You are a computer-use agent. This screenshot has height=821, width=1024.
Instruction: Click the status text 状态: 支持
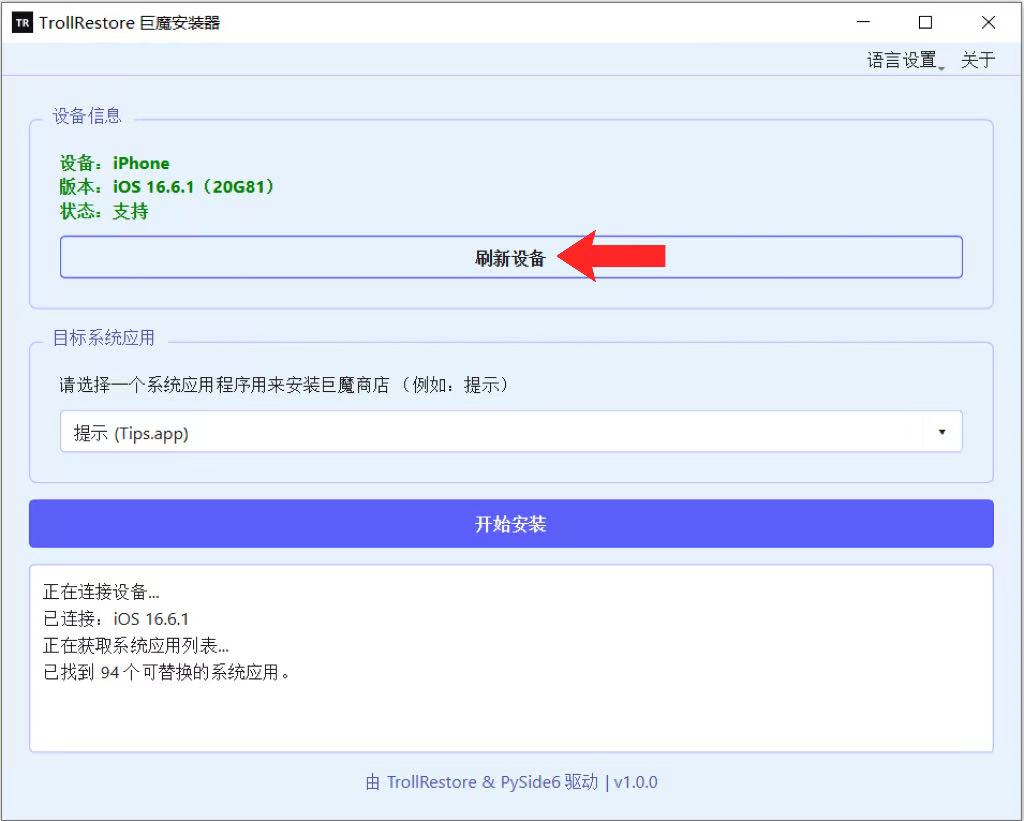pyautogui.click(x=104, y=211)
